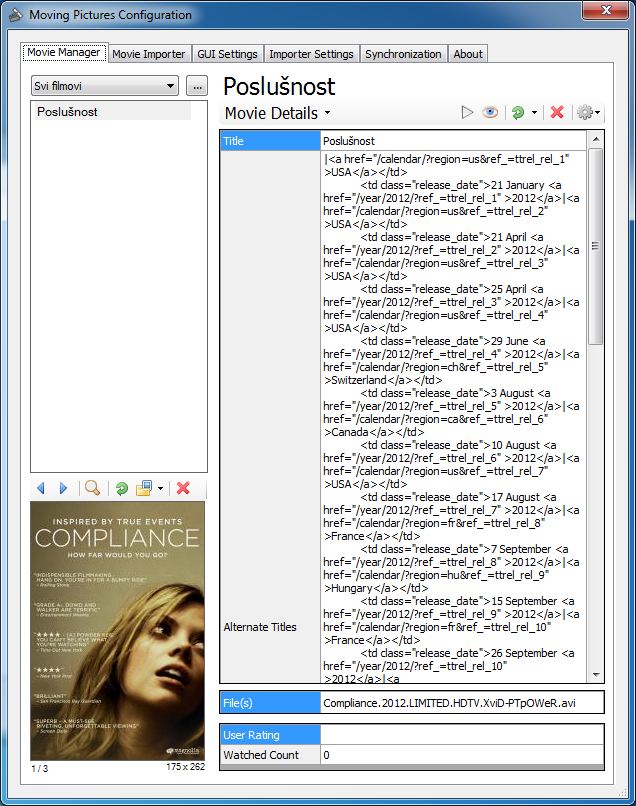Go to the Importer Settings tab
This screenshot has height=806, width=636.
click(x=311, y=54)
